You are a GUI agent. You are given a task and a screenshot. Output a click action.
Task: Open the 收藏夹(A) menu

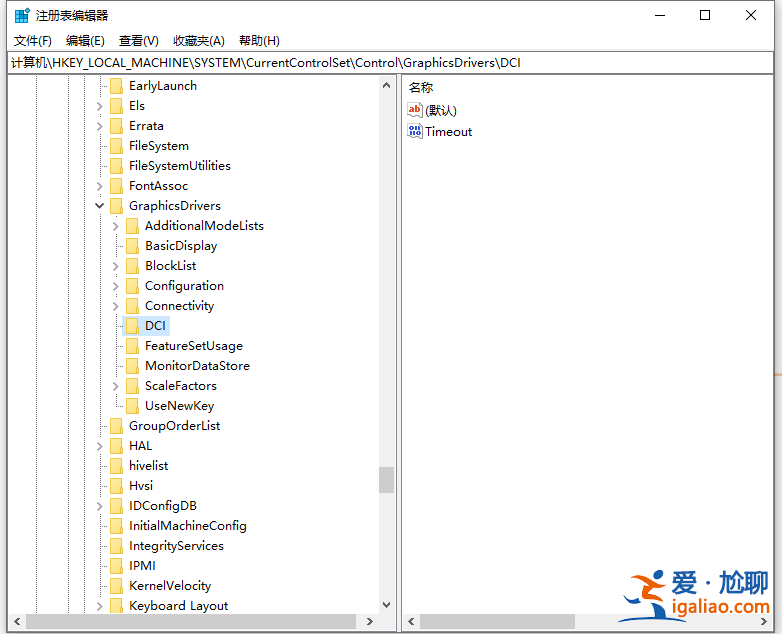pos(199,40)
